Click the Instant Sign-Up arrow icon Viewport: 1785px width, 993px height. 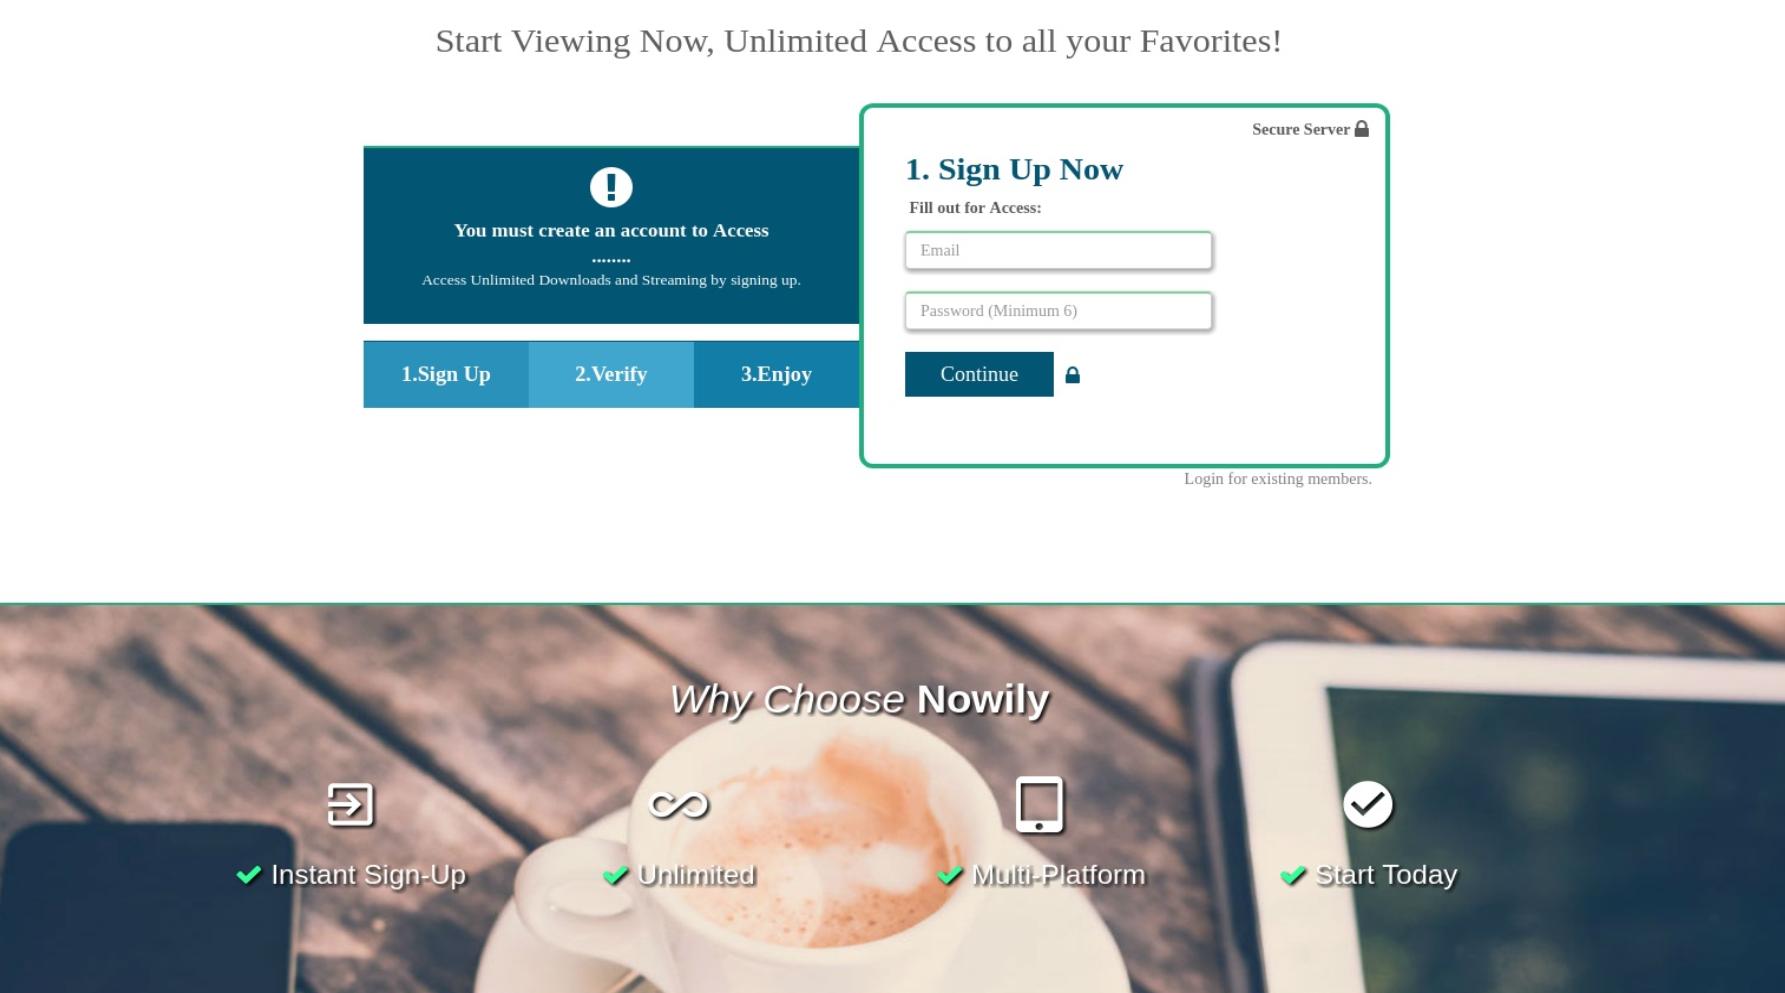pos(350,804)
